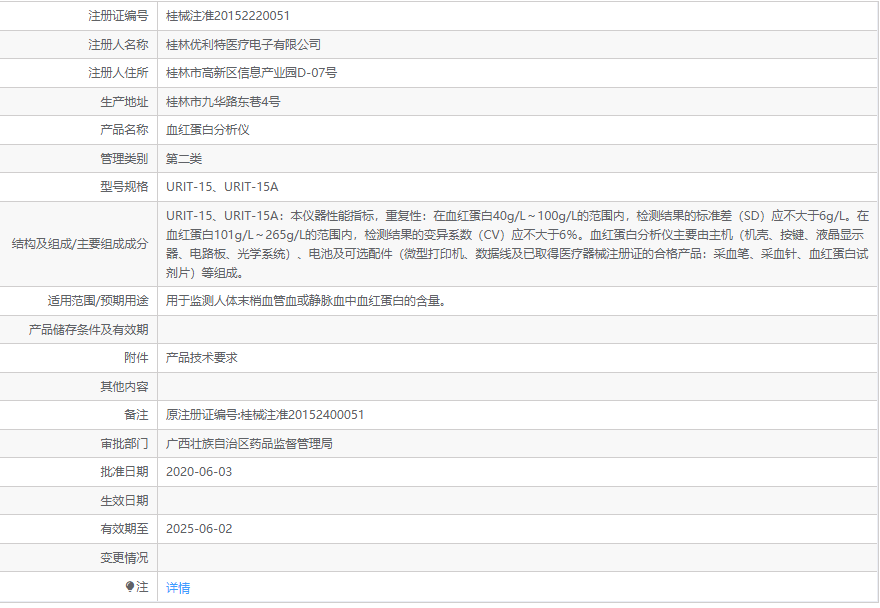Click the 审批部门 field label
This screenshot has height=608, width=880.
coord(124,444)
